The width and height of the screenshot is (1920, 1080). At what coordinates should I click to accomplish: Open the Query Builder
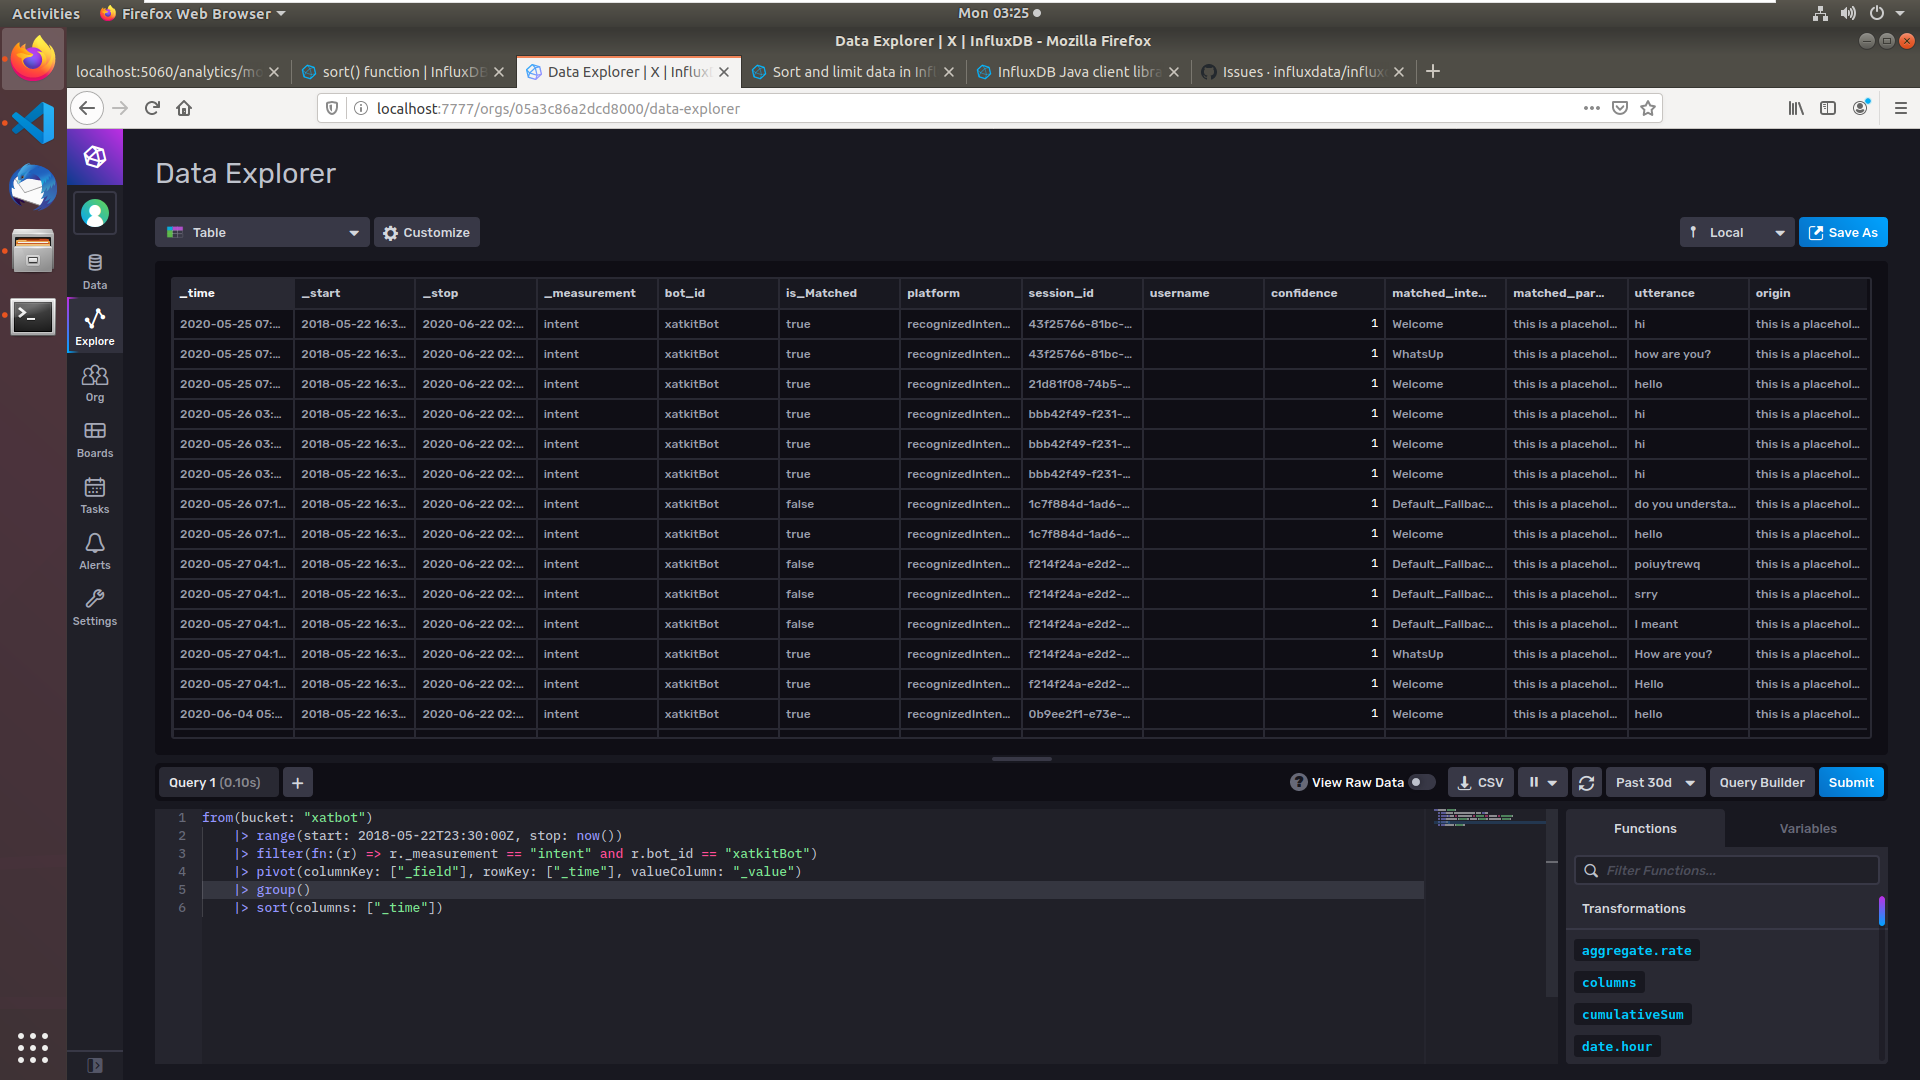click(1762, 783)
